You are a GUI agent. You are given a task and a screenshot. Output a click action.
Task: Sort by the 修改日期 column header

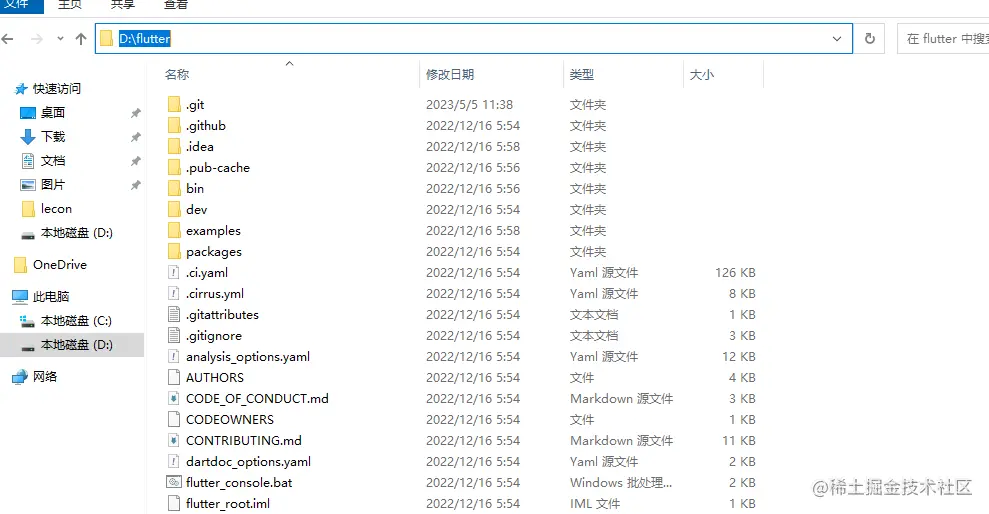[450, 74]
